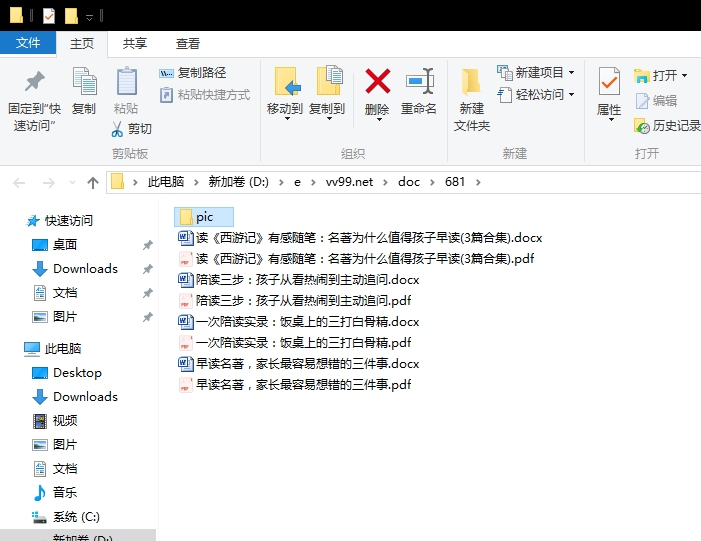701x541 pixels.
Task: Click the History (历史记录) button
Action: pyautogui.click(x=667, y=126)
